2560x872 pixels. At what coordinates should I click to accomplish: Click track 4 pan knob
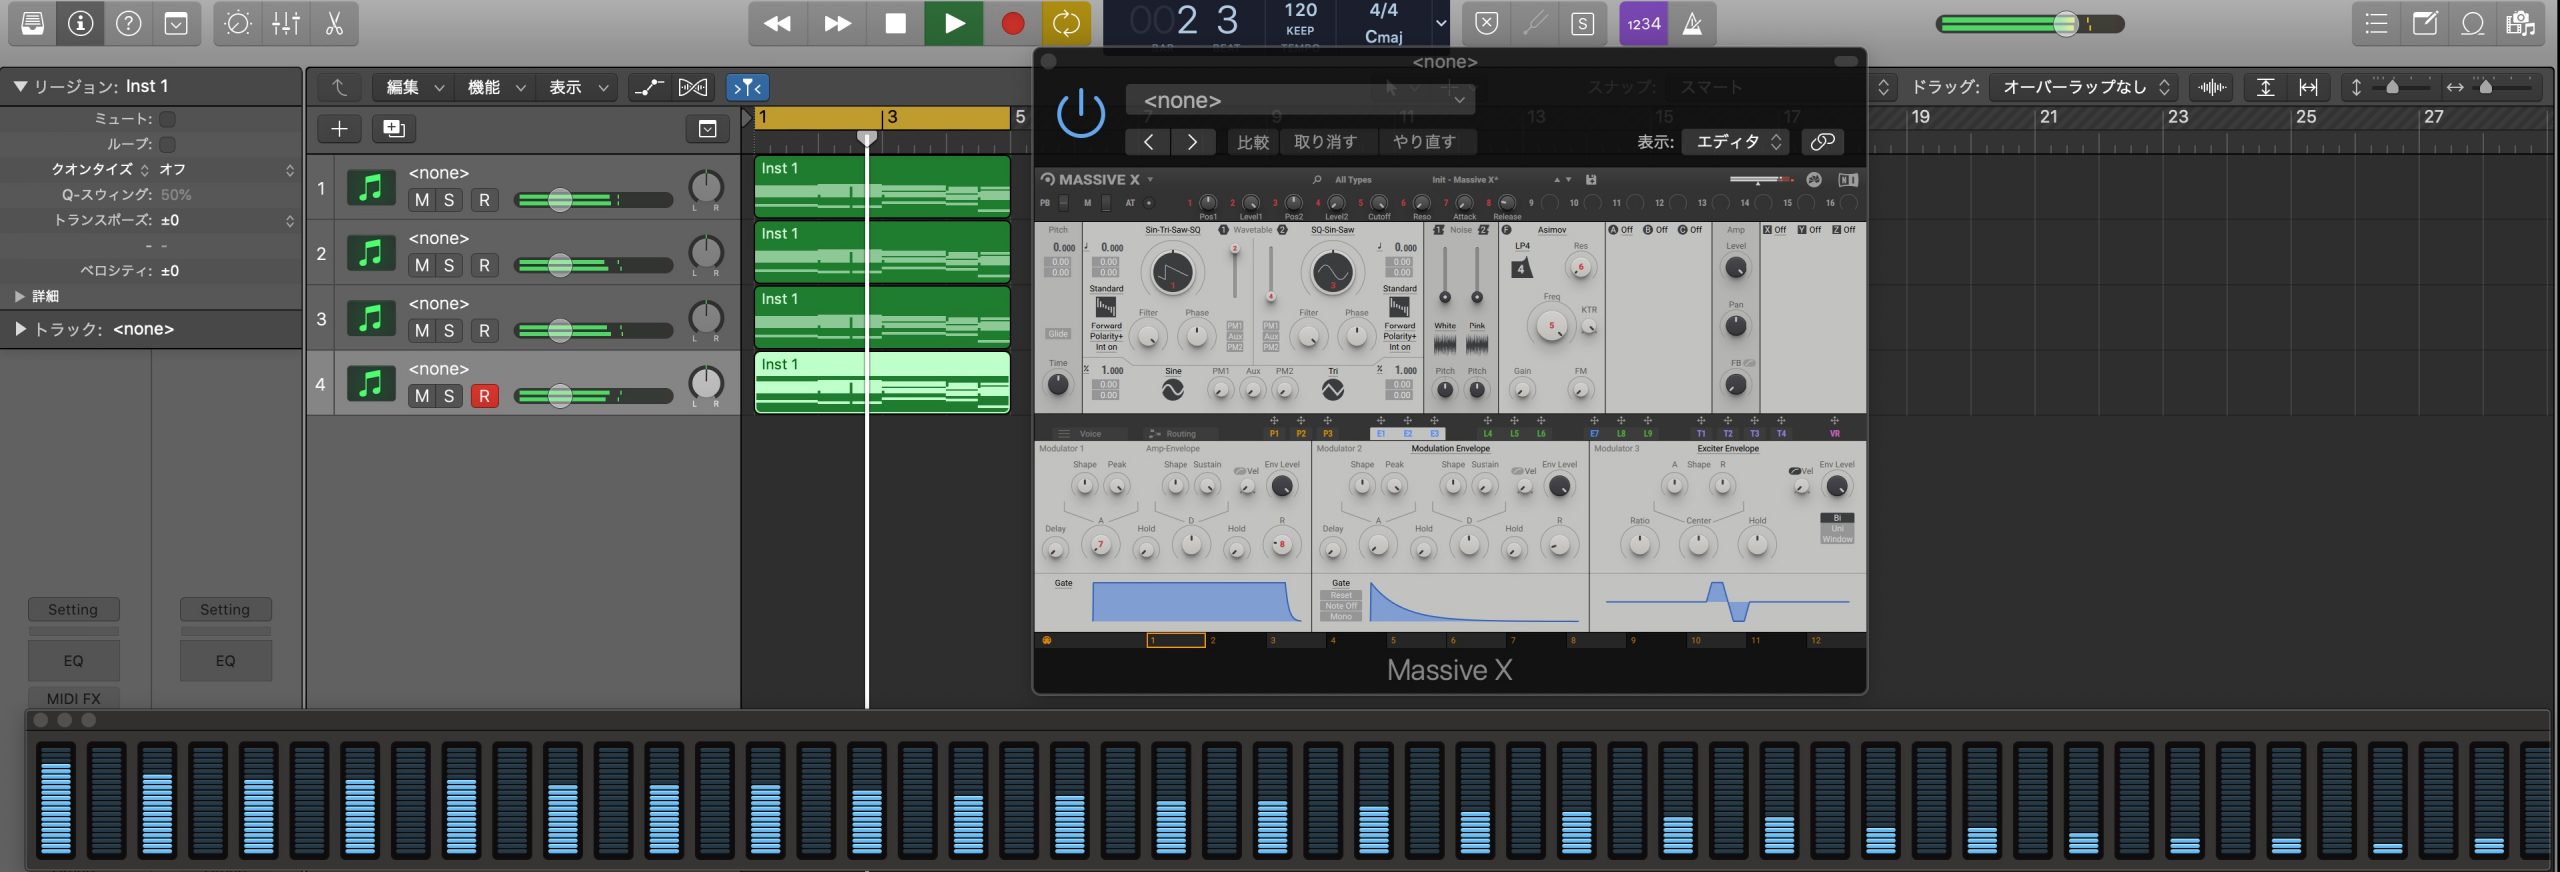[x=706, y=383]
